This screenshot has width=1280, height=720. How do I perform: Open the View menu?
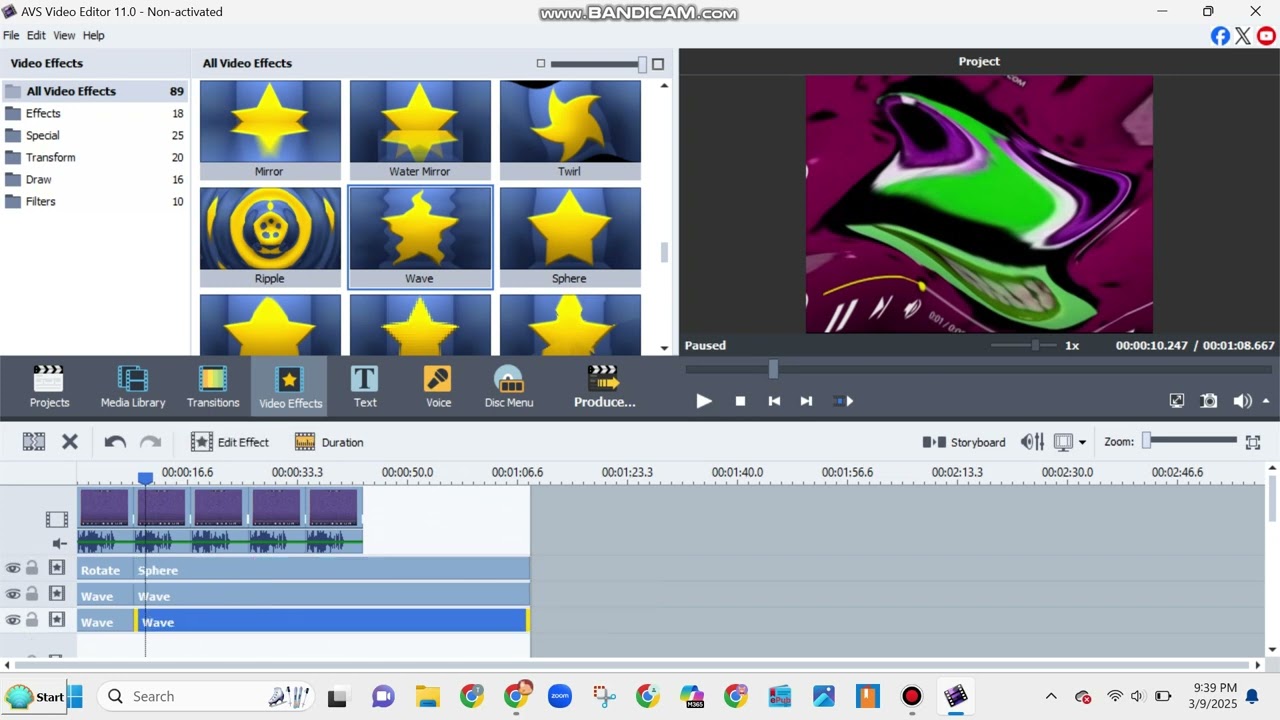point(64,35)
